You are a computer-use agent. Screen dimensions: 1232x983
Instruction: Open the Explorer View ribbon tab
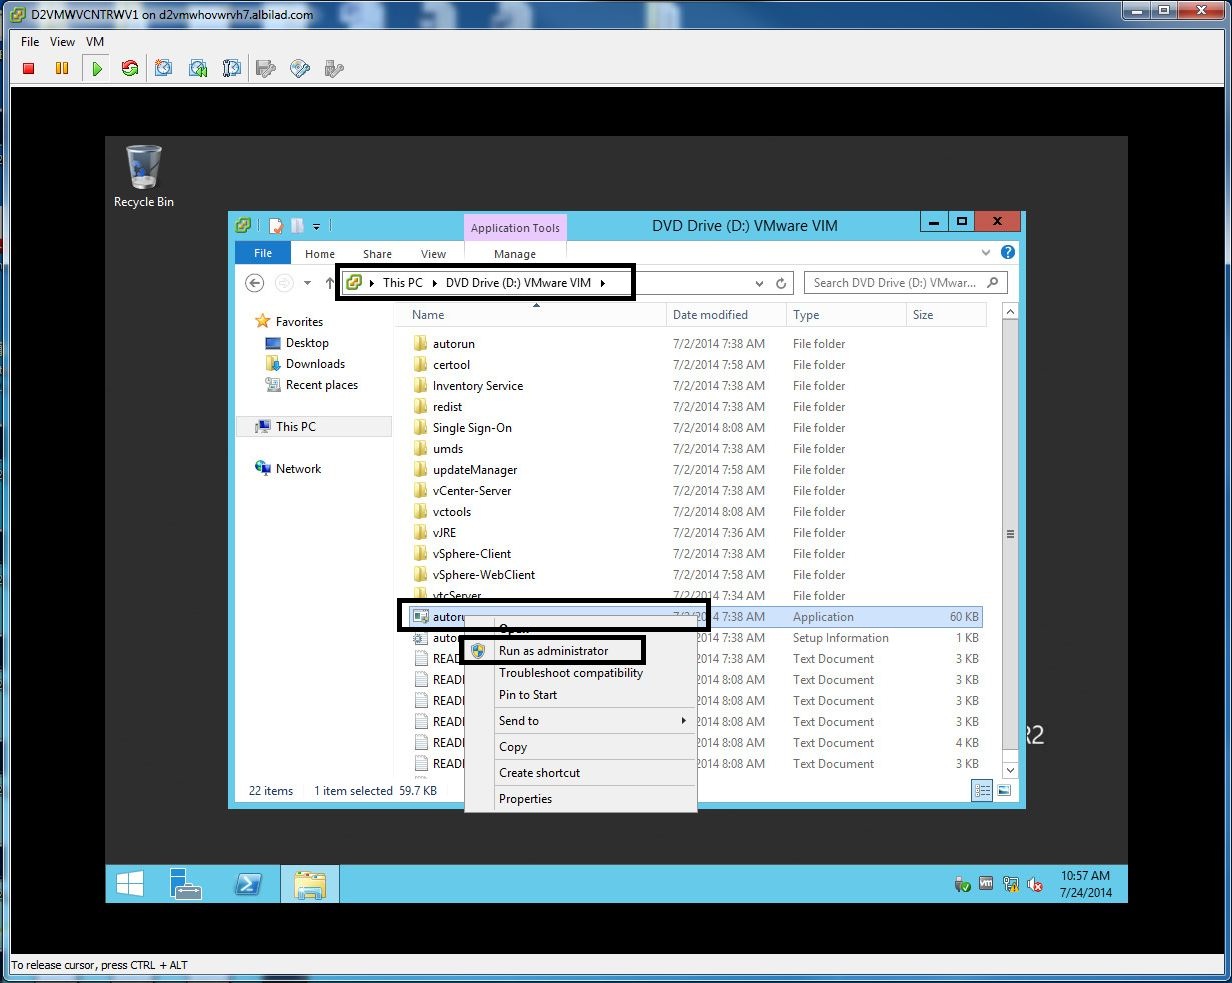coord(433,254)
